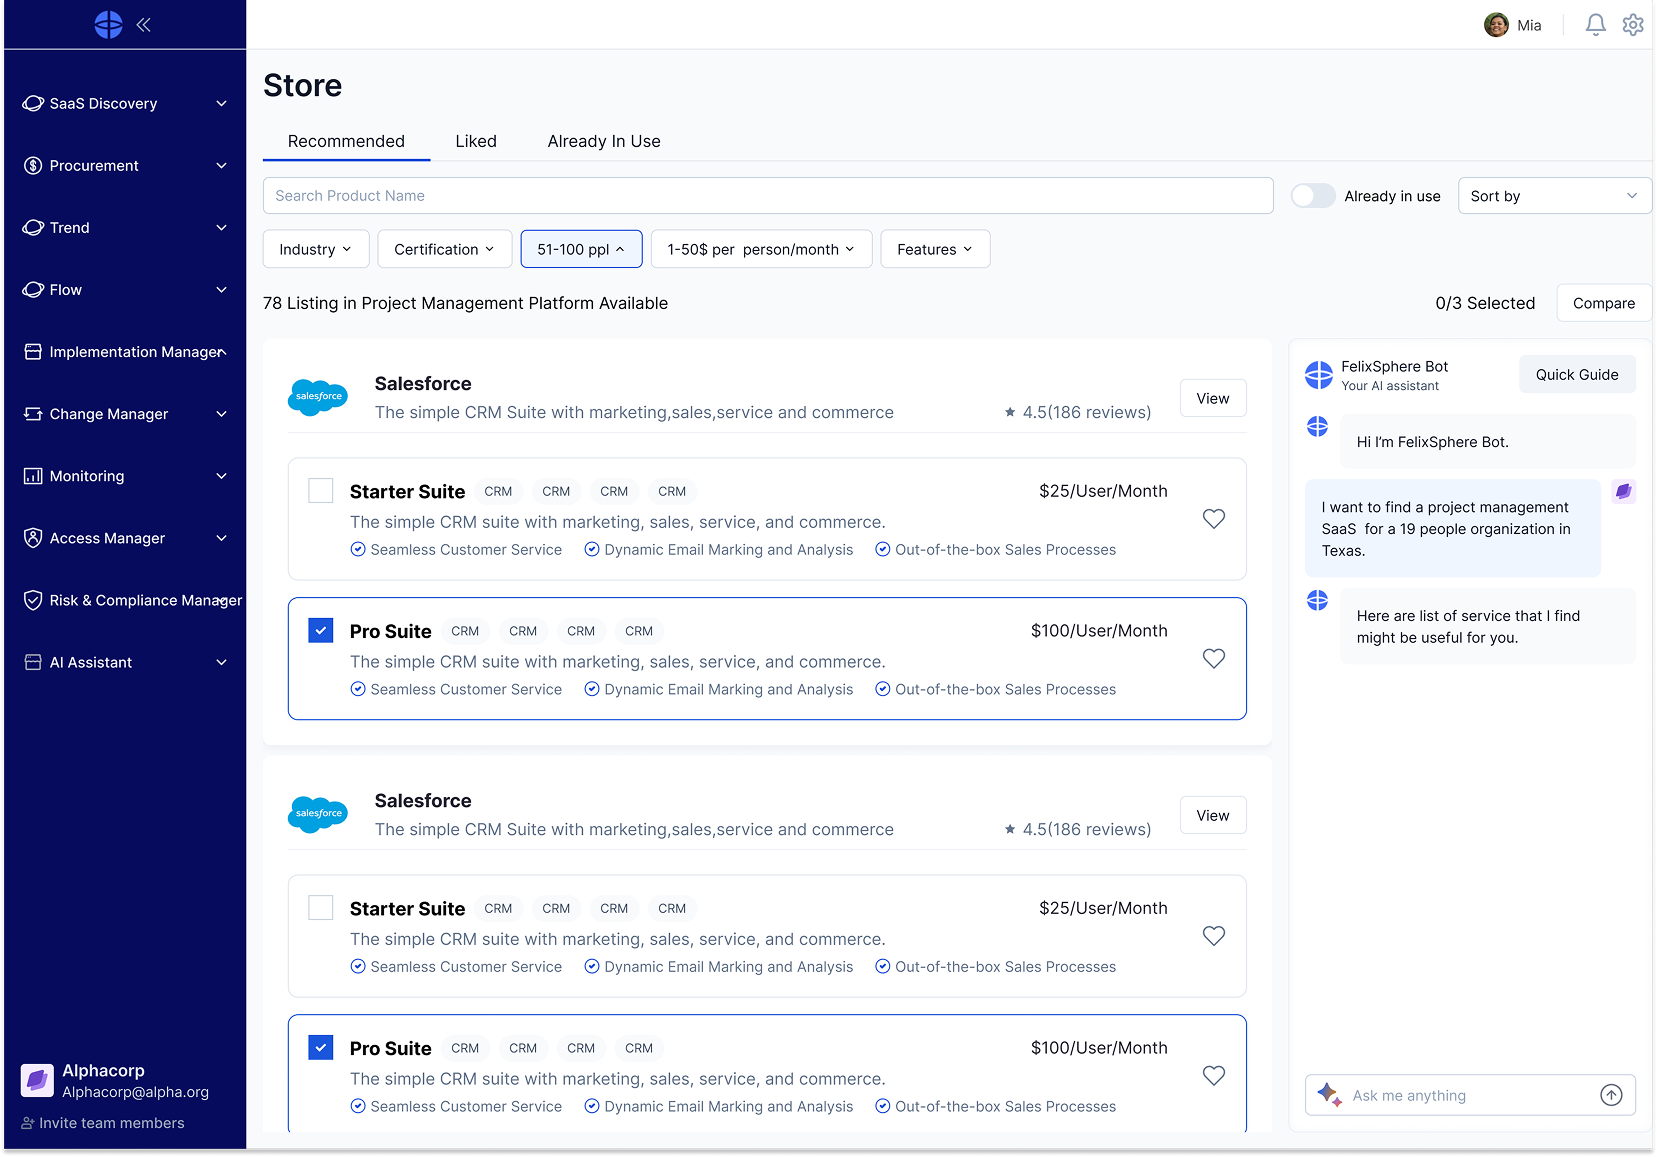Like the second Pro Suite with heart icon
Image resolution: width=1657 pixels, height=1157 pixels.
click(1213, 1076)
